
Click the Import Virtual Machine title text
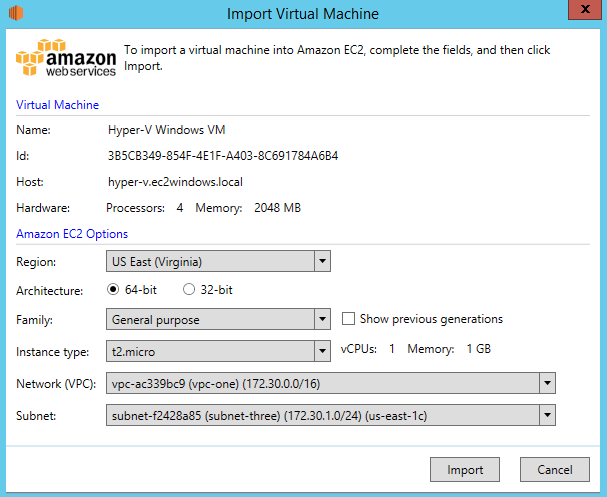303,14
